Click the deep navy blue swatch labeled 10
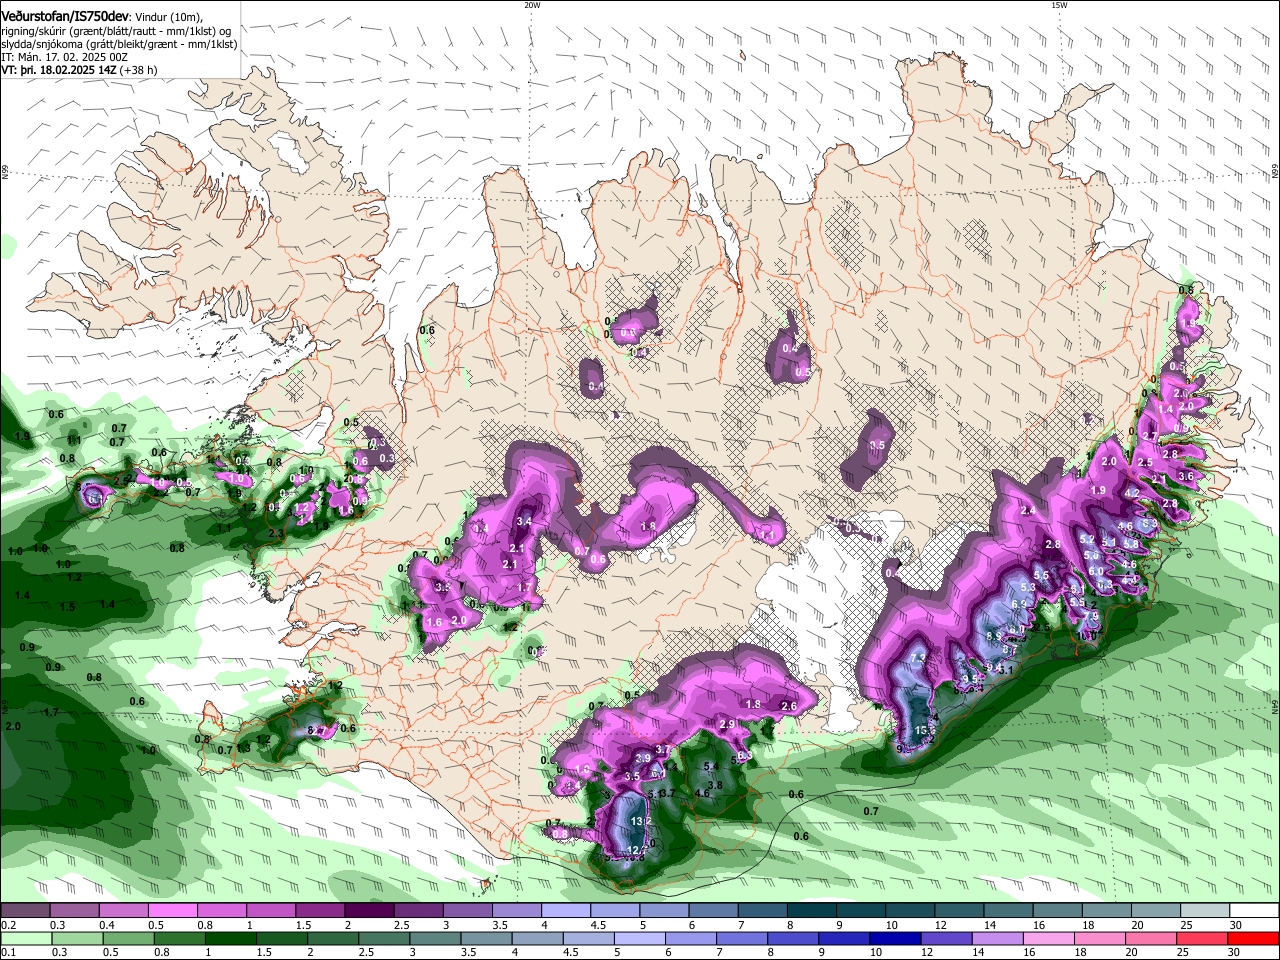This screenshot has height=960, width=1280. pyautogui.click(x=893, y=938)
